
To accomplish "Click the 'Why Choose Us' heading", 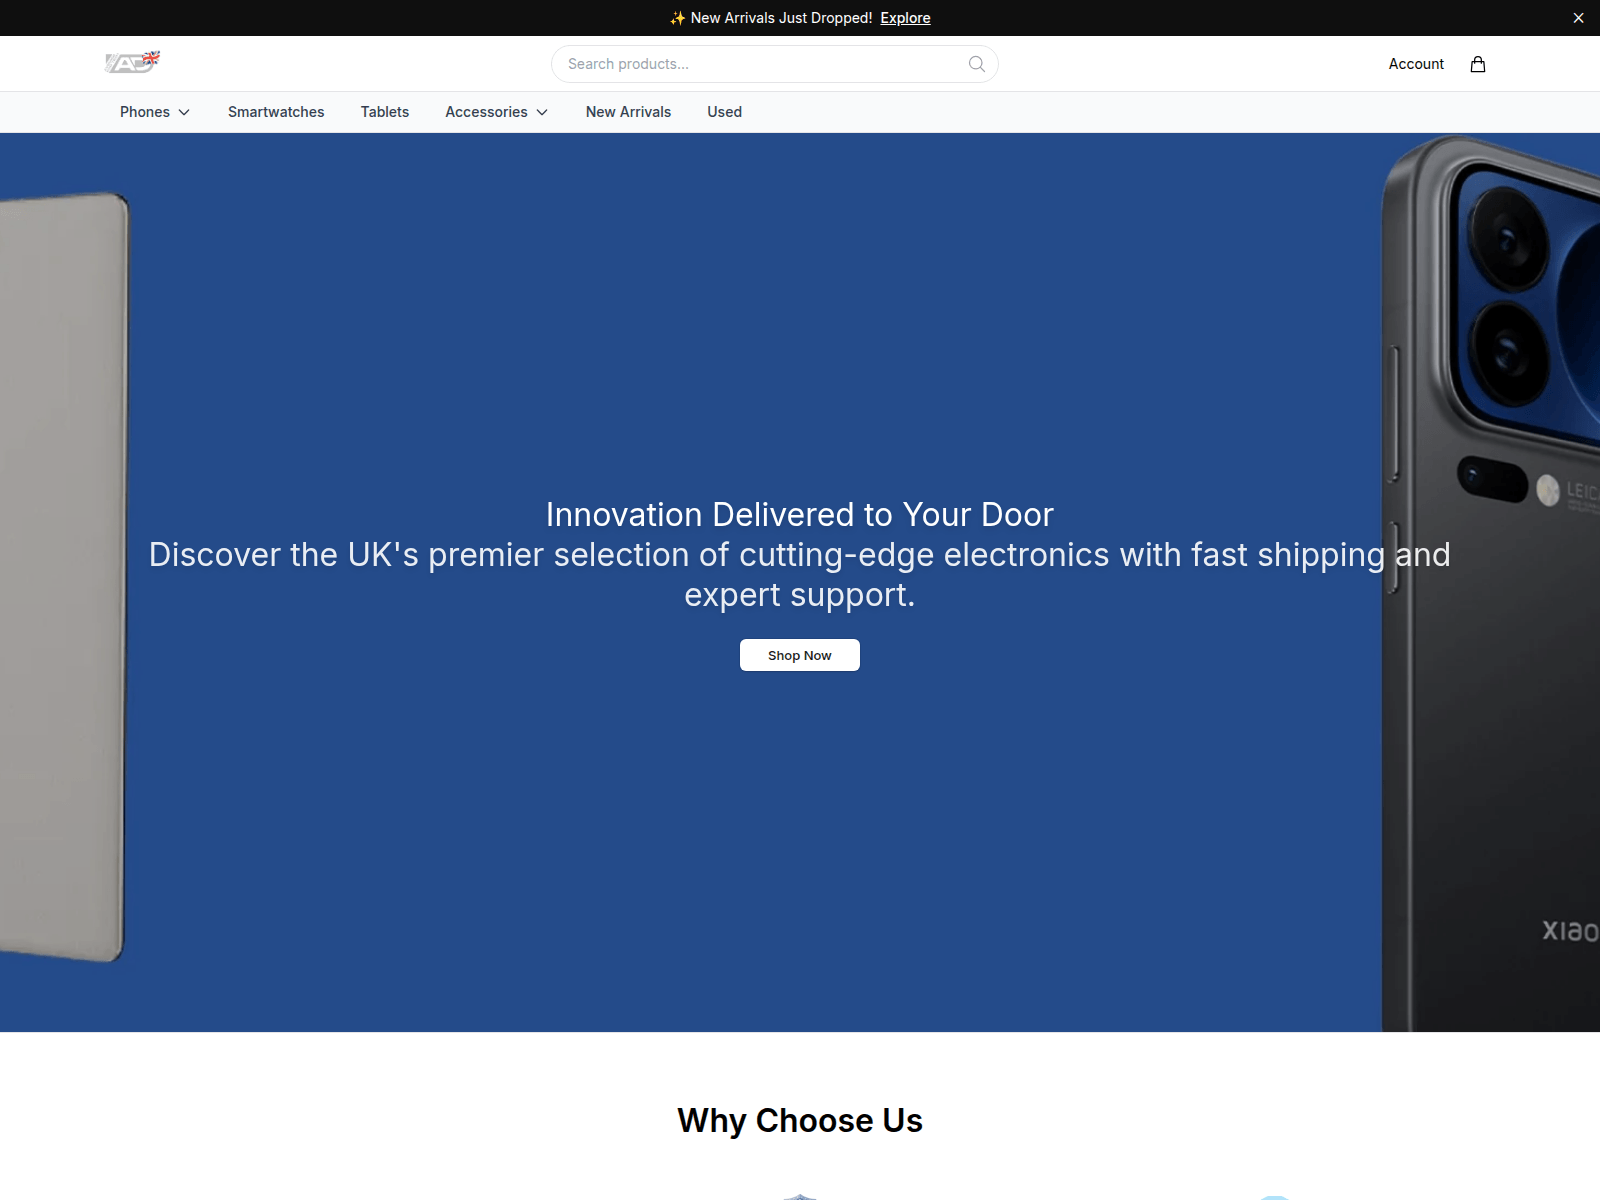I will coord(800,1121).
